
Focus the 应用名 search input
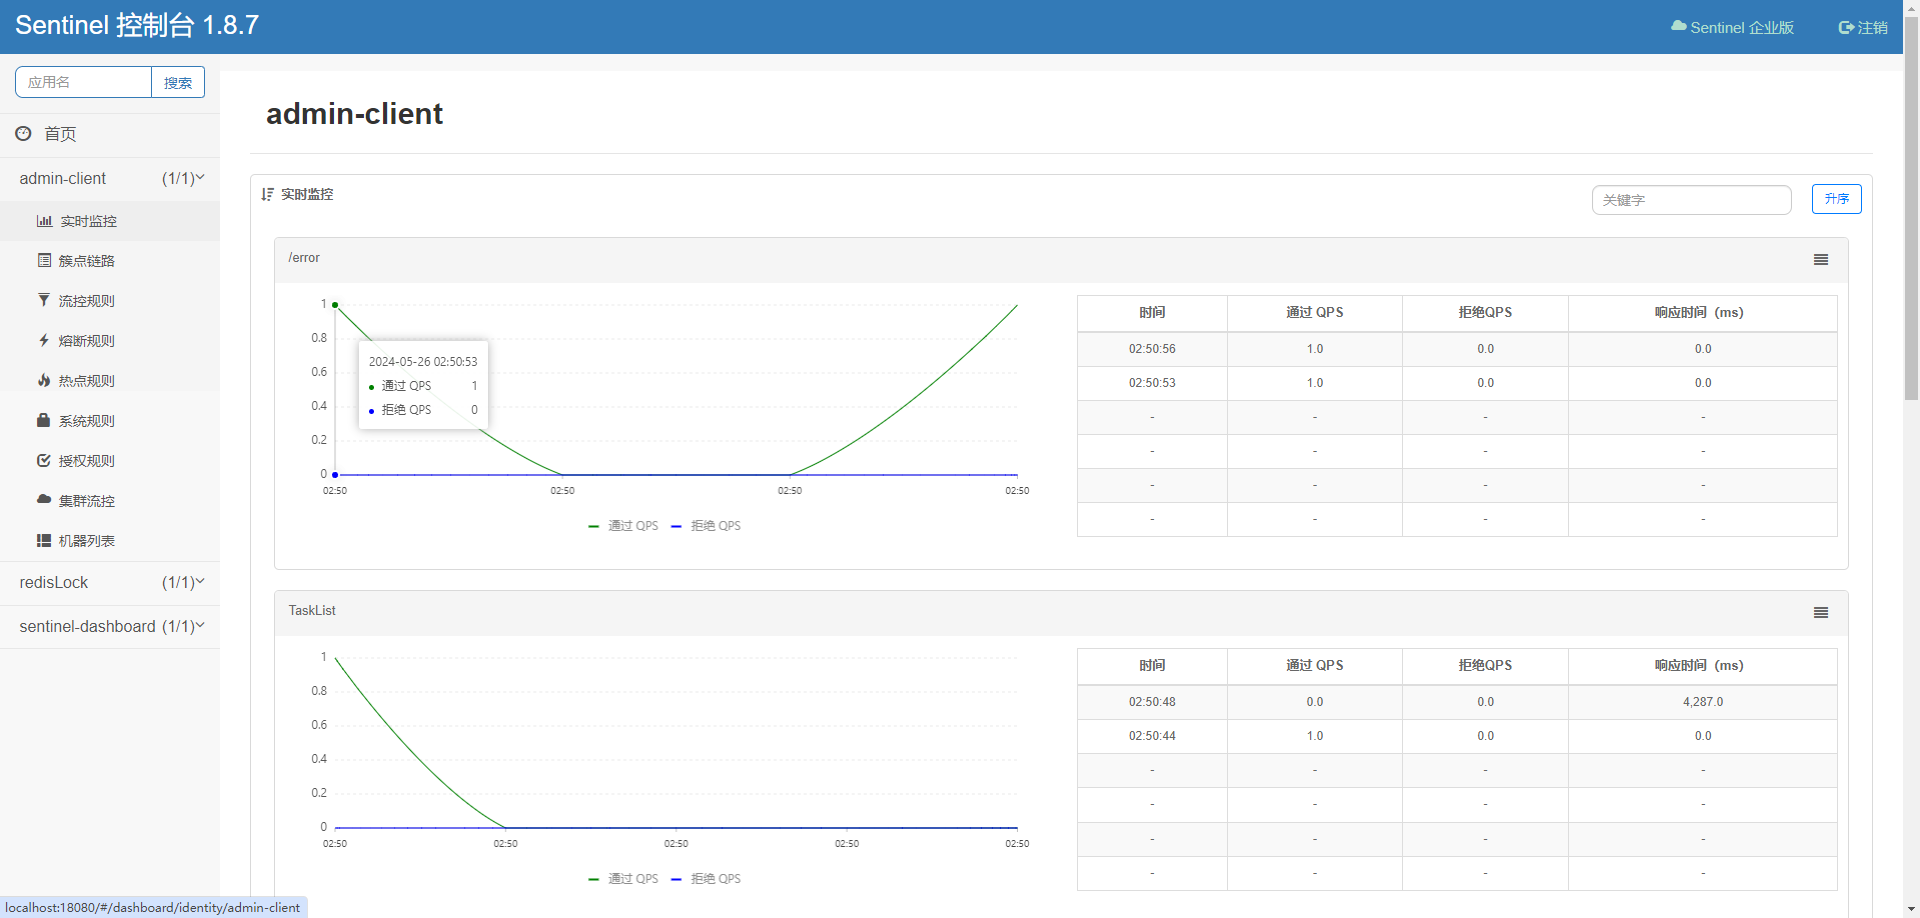(83, 82)
